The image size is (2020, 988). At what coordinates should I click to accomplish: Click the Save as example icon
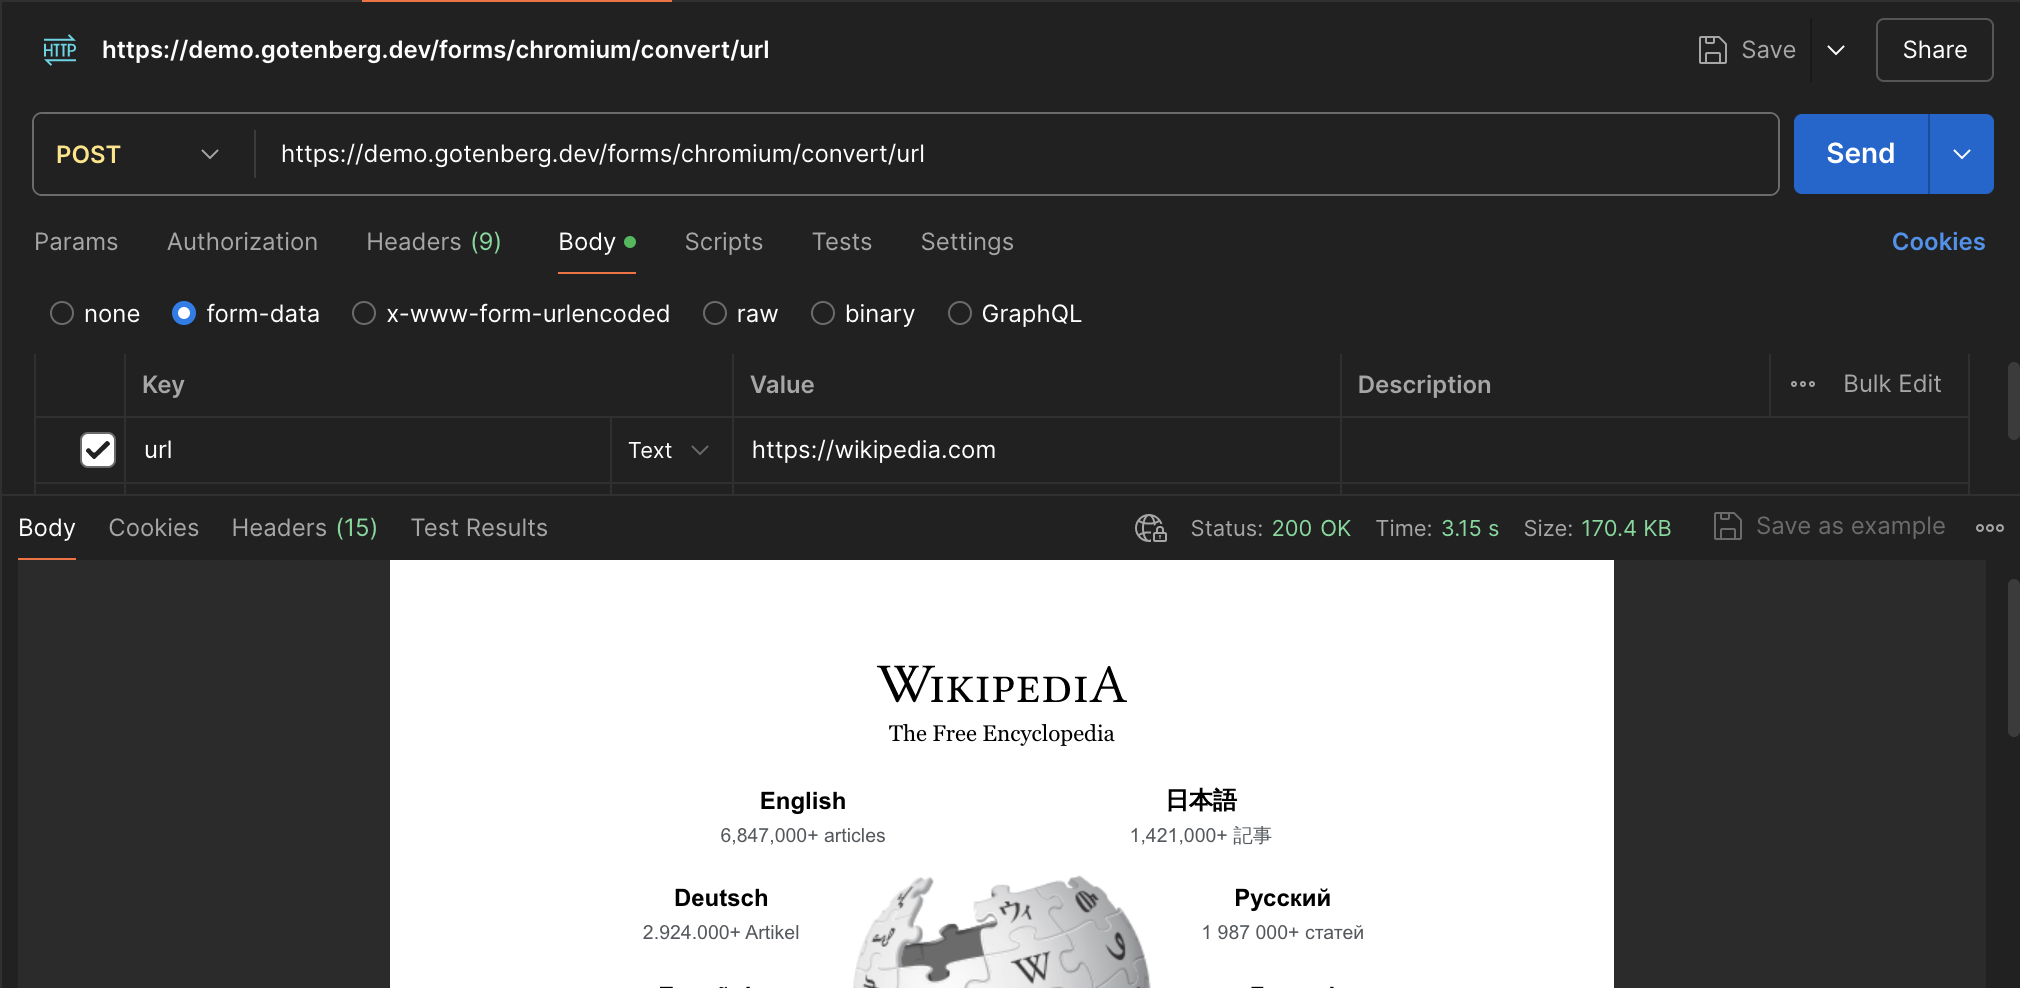point(1727,527)
